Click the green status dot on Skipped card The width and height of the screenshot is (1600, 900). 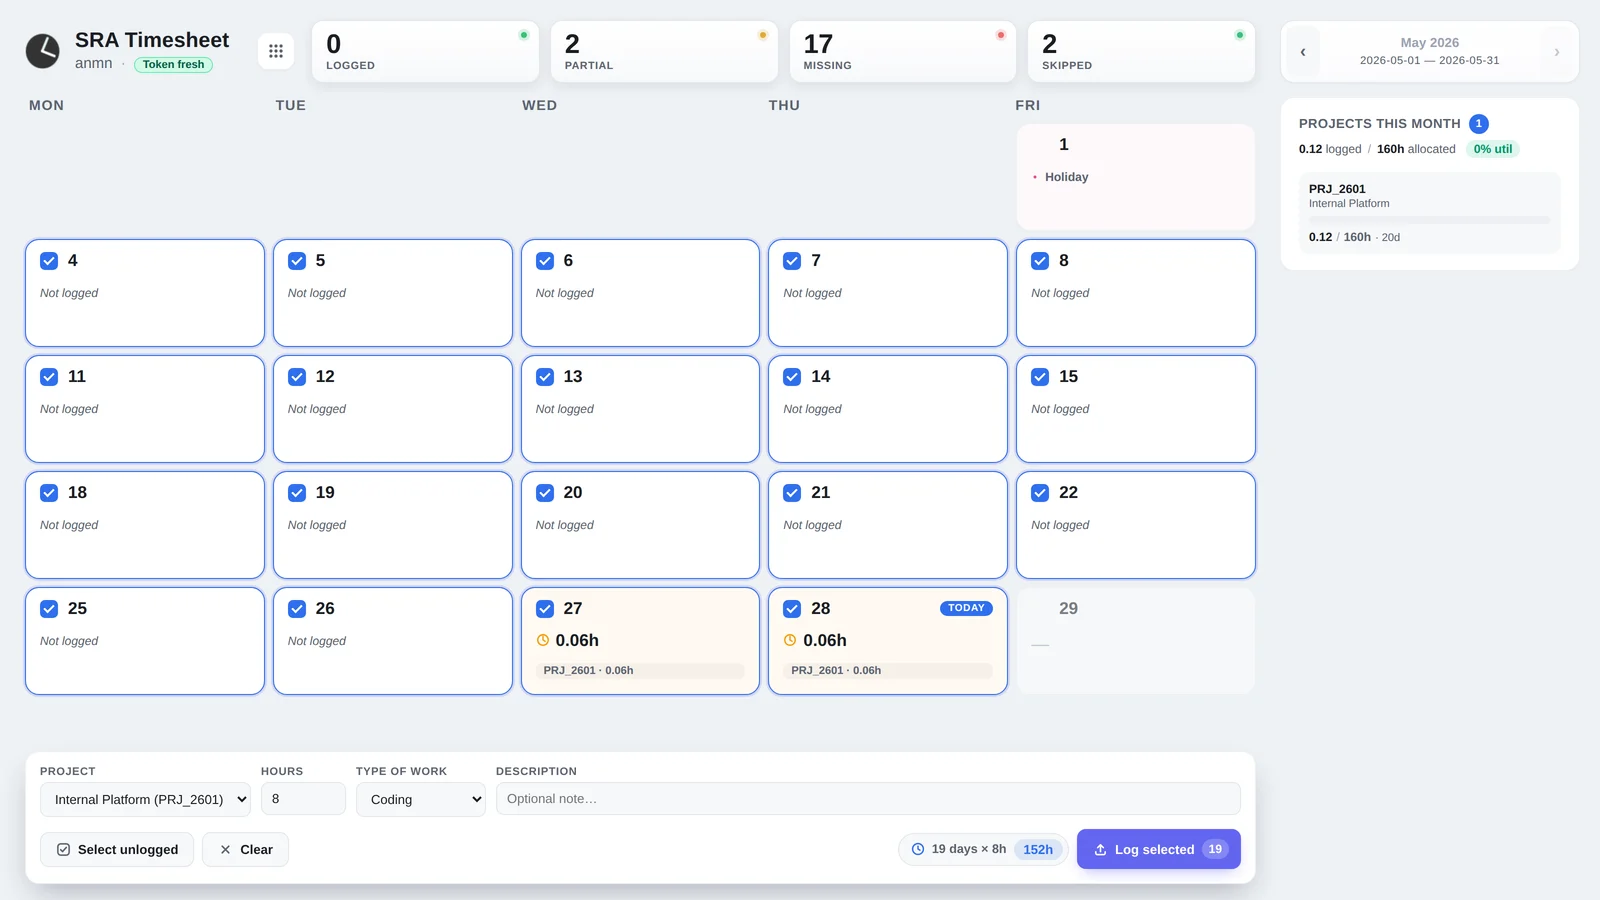coord(1239,35)
